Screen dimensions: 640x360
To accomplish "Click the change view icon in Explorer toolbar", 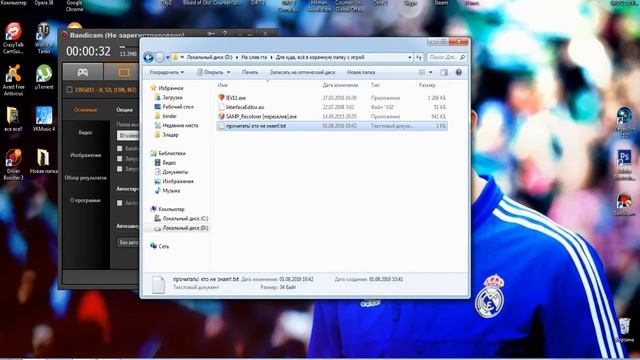I will (422, 72).
